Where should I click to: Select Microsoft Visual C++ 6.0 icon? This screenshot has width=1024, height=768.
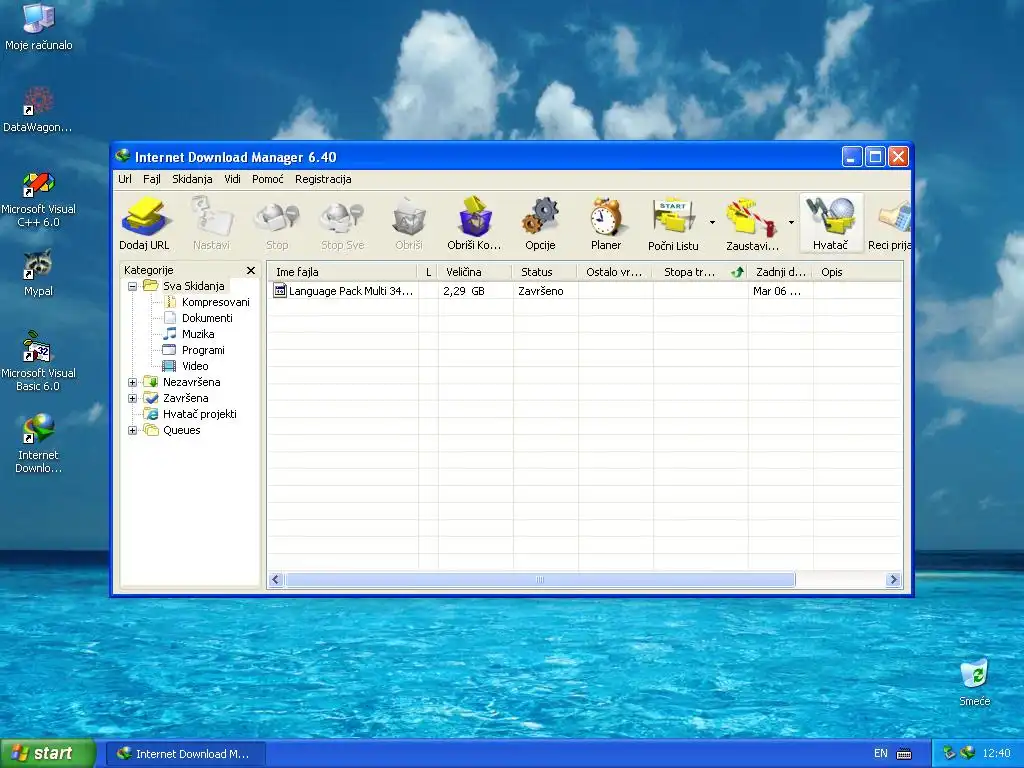[38, 199]
